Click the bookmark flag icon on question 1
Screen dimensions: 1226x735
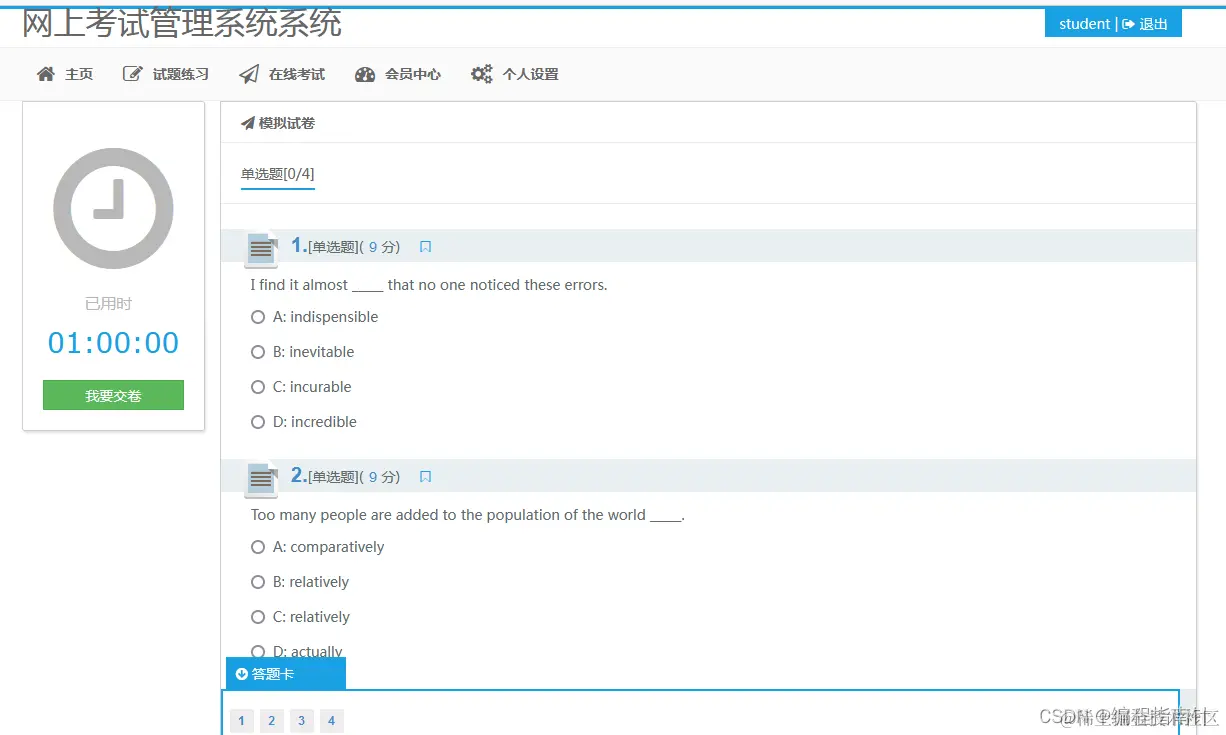click(x=425, y=247)
